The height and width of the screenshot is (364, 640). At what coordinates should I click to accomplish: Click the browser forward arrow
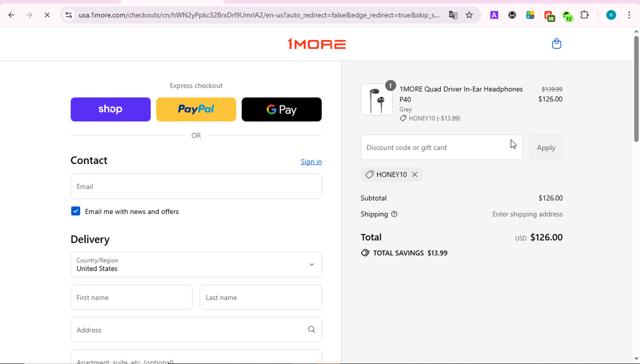[x=29, y=15]
